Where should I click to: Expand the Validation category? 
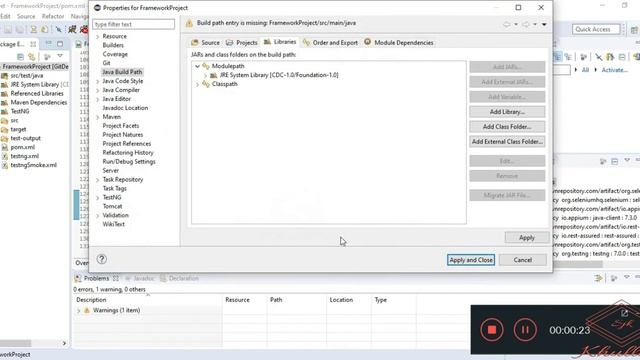coord(98,216)
